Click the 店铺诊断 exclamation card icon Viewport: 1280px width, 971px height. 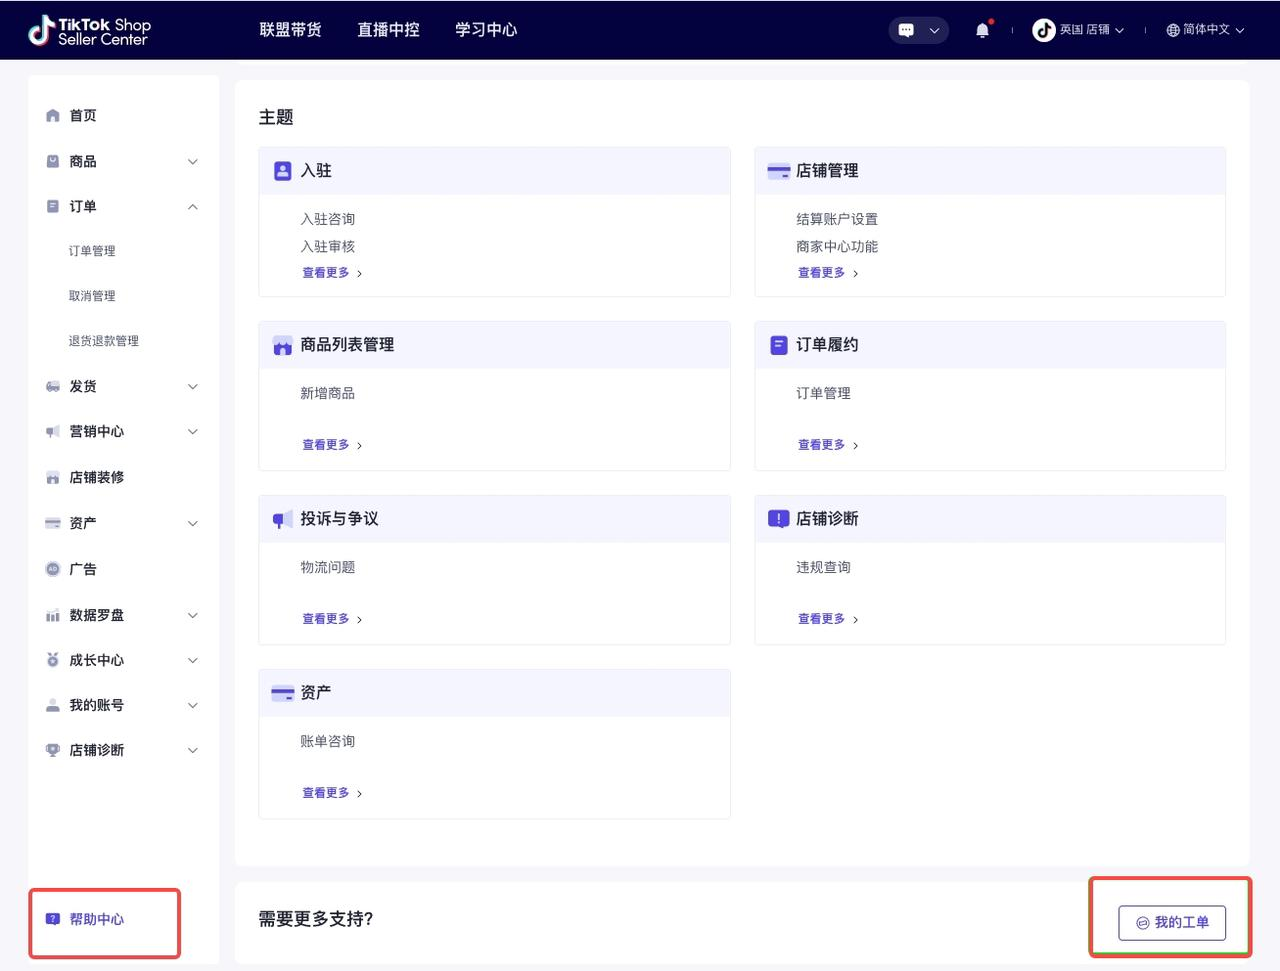(778, 519)
